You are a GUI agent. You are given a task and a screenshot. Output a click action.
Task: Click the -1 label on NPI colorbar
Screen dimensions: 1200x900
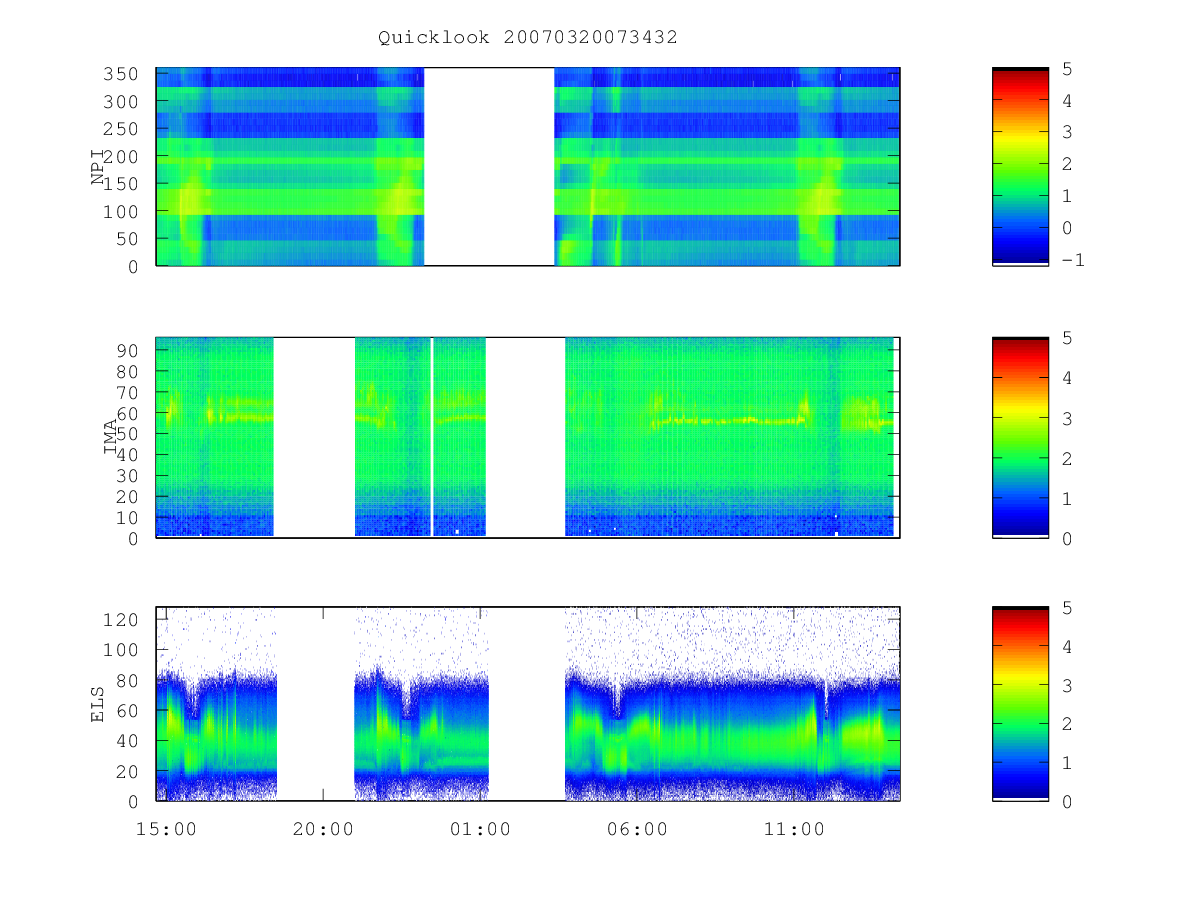pyautogui.click(x=1073, y=260)
